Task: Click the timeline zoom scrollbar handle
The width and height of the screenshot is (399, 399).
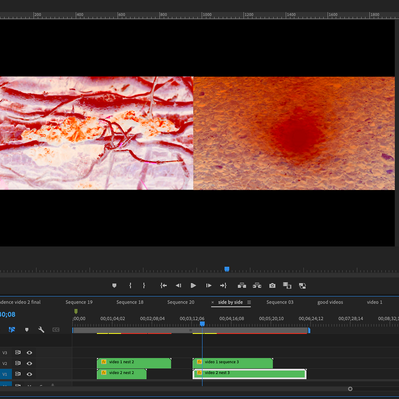Action: pyautogui.click(x=350, y=389)
